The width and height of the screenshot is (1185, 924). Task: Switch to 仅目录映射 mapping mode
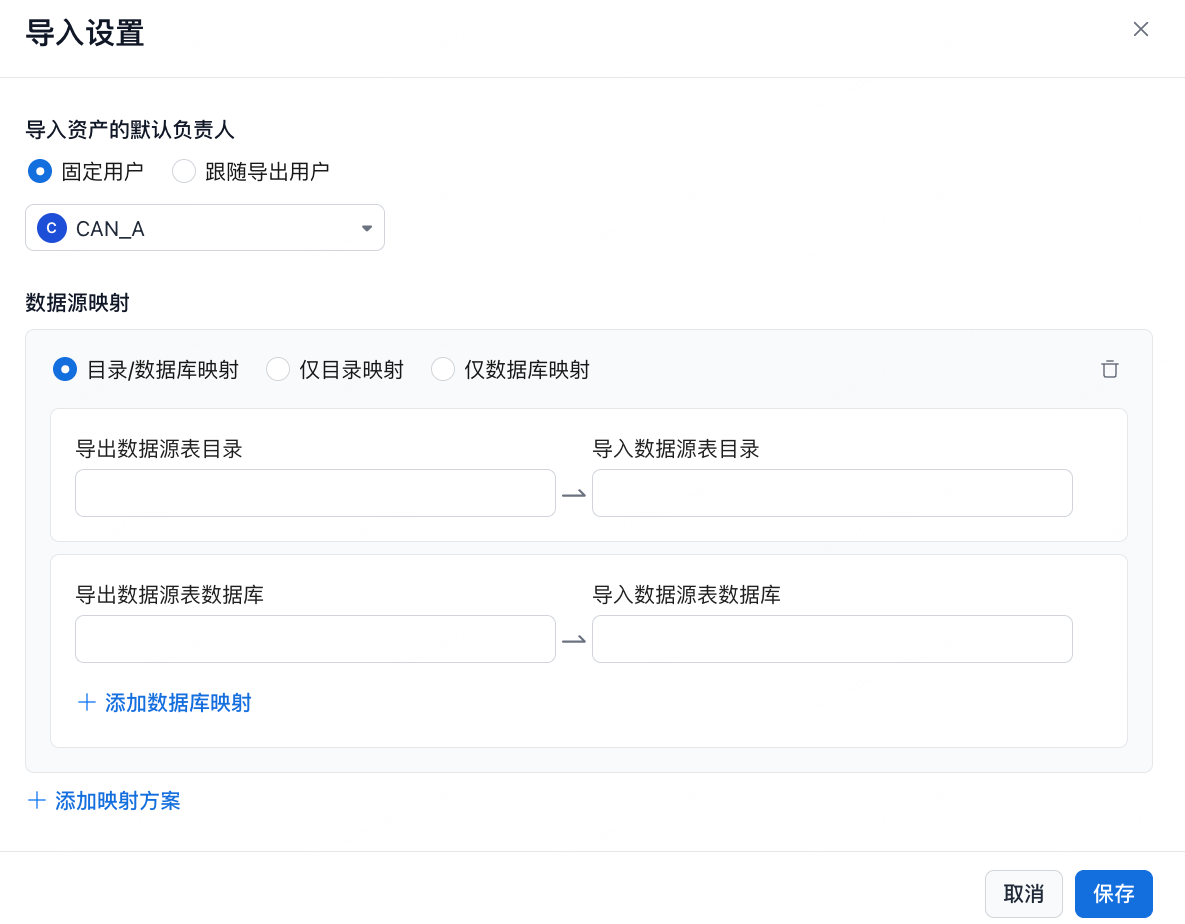pyautogui.click(x=278, y=370)
